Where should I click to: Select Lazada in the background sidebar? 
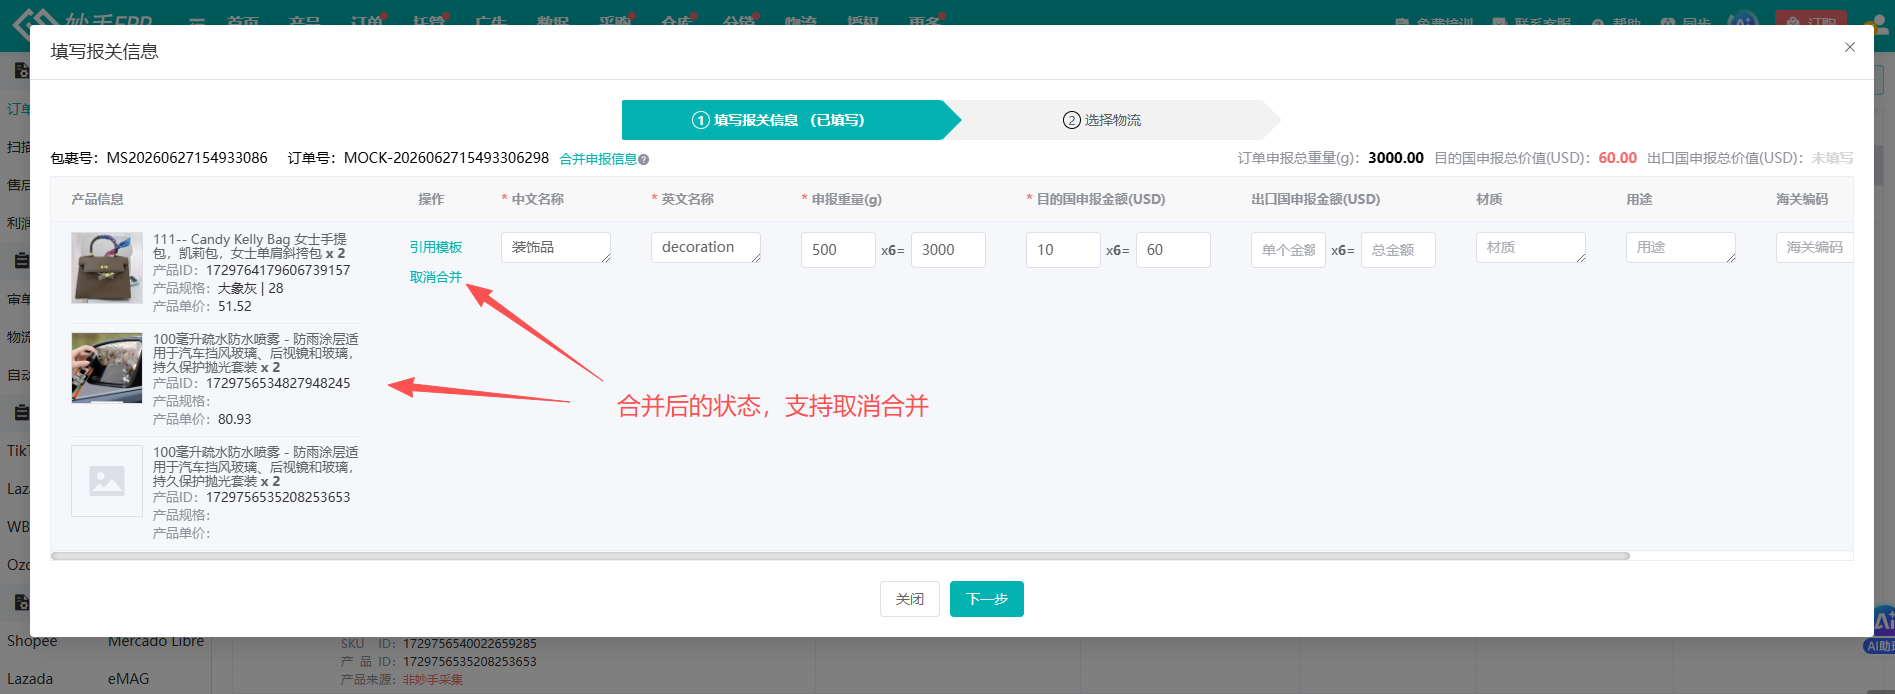tap(30, 678)
